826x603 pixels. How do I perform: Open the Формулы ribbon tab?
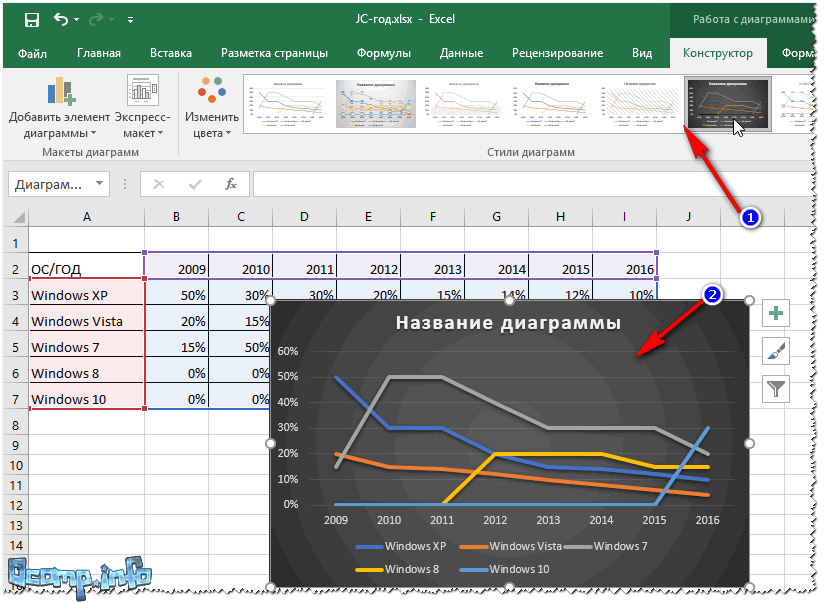384,53
